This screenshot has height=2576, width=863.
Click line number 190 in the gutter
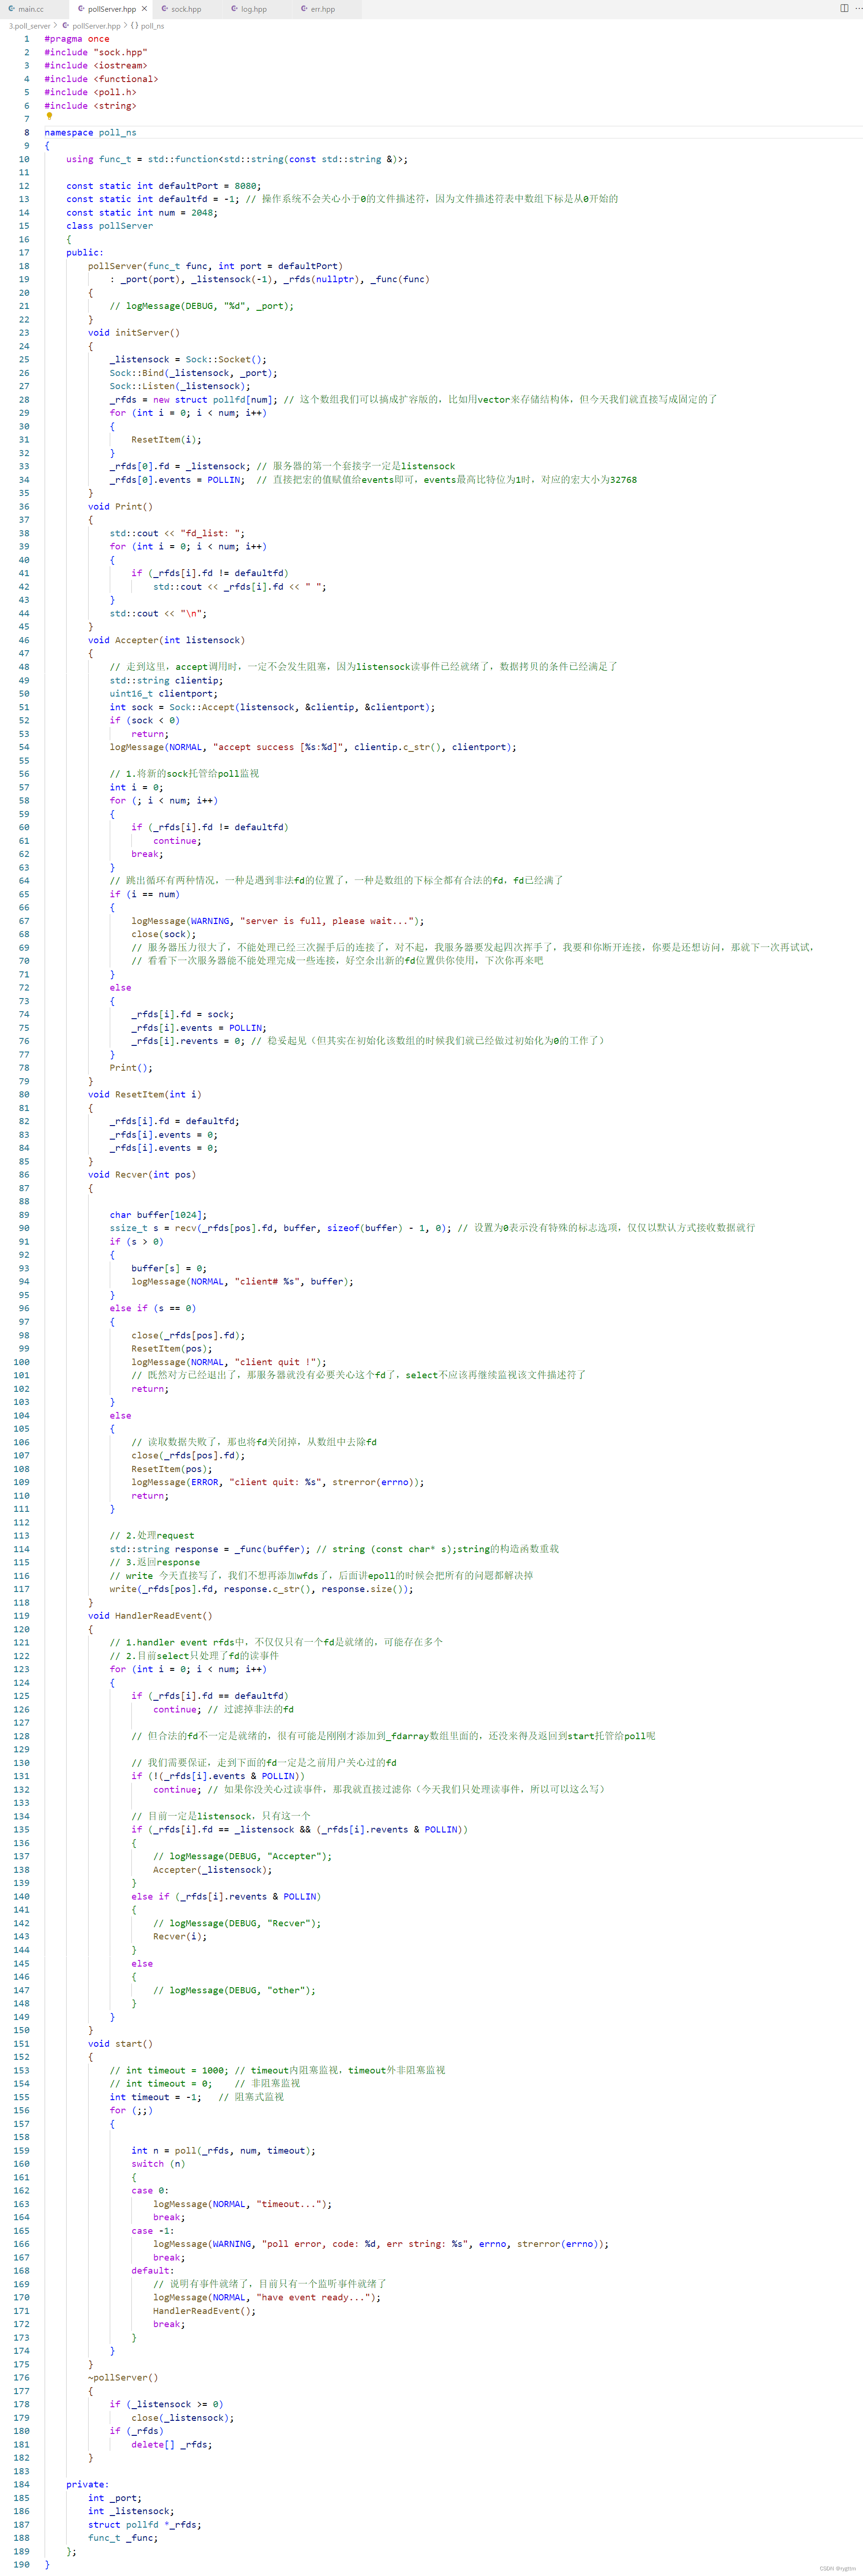(x=21, y=2565)
